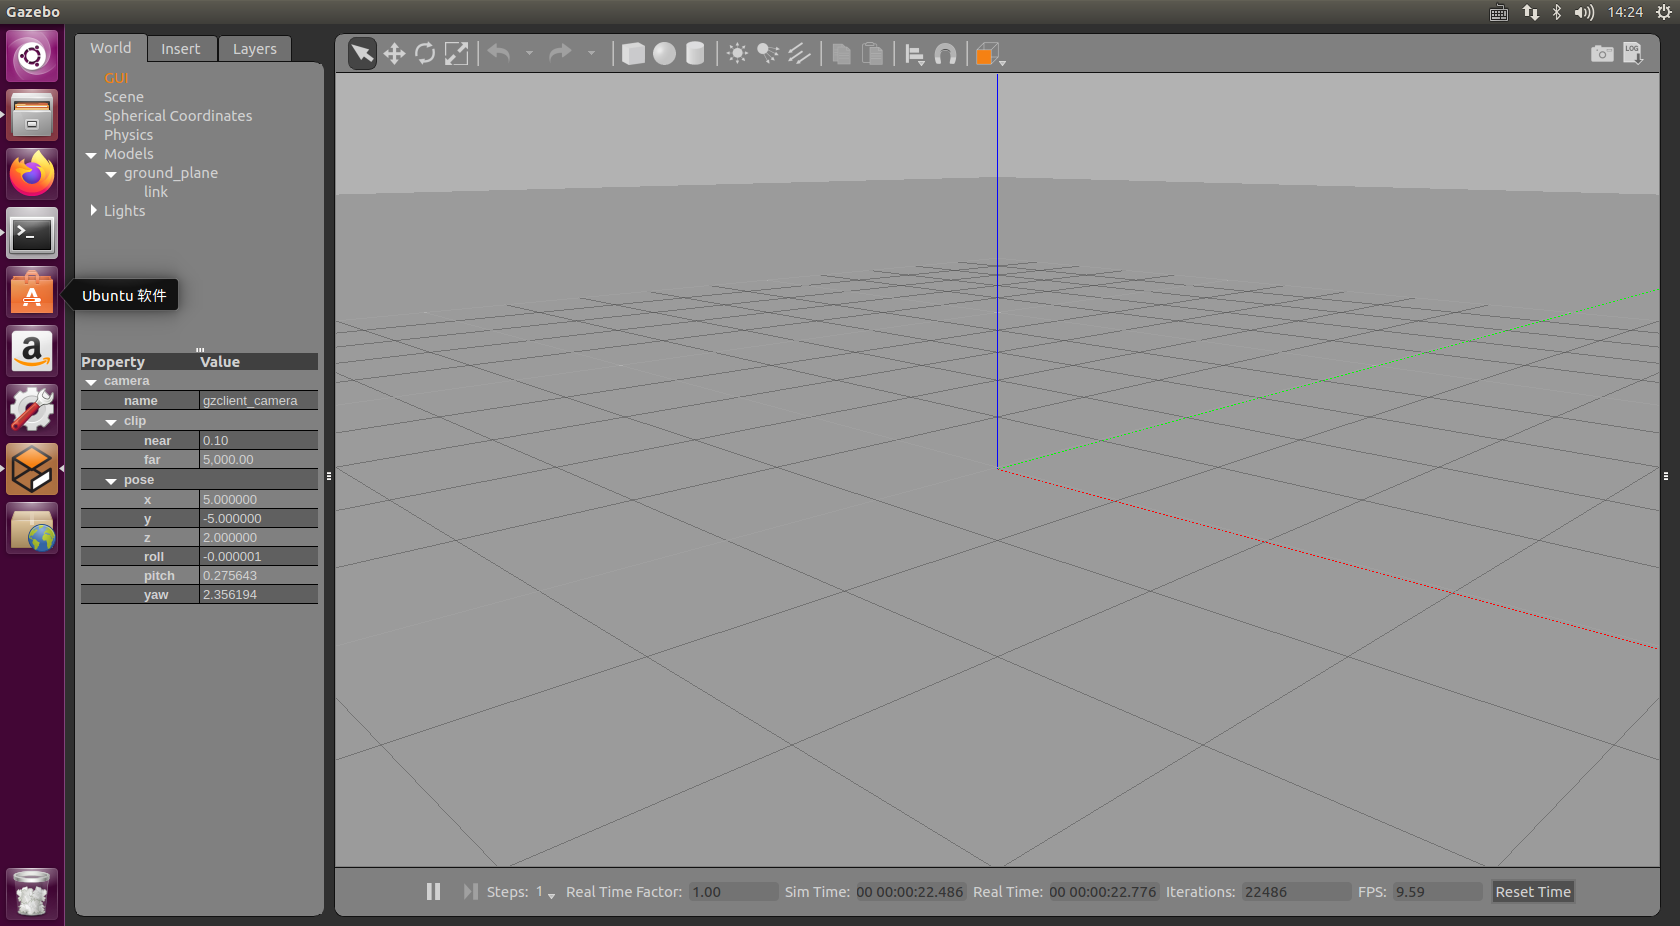
Task: Collapse the ground_plane node arrow
Action: click(111, 174)
